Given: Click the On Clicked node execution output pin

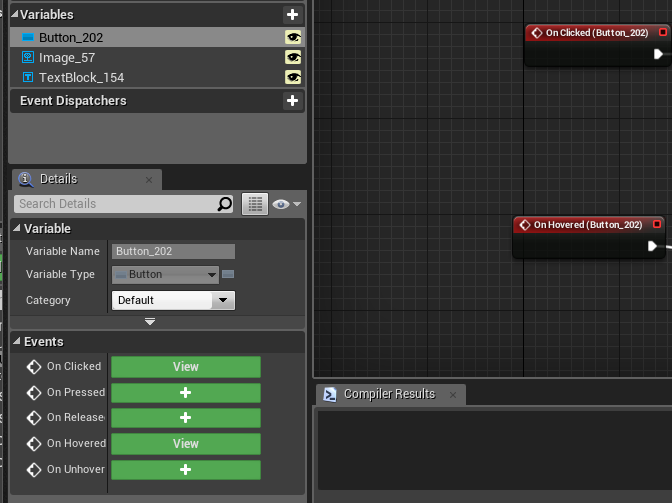Looking at the screenshot, I should coord(658,54).
